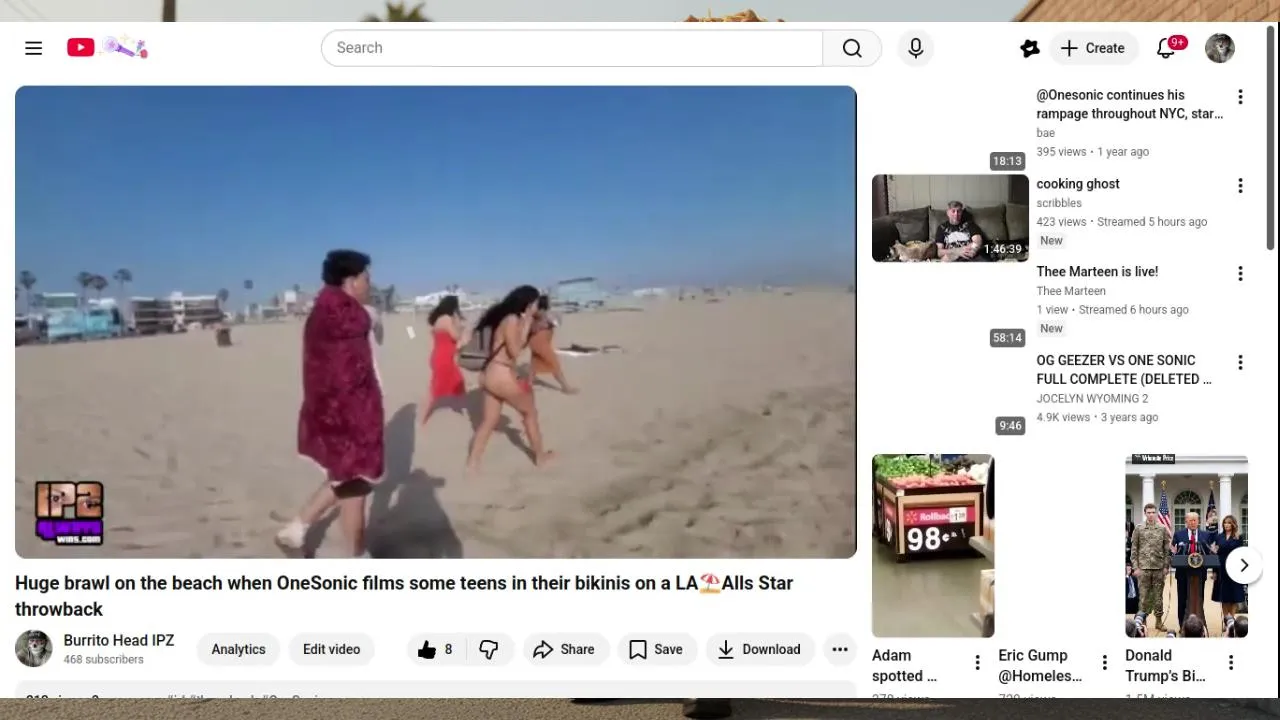The image size is (1280, 720).
Task: Open cooking ghost video thumbnail
Action: [950, 218]
